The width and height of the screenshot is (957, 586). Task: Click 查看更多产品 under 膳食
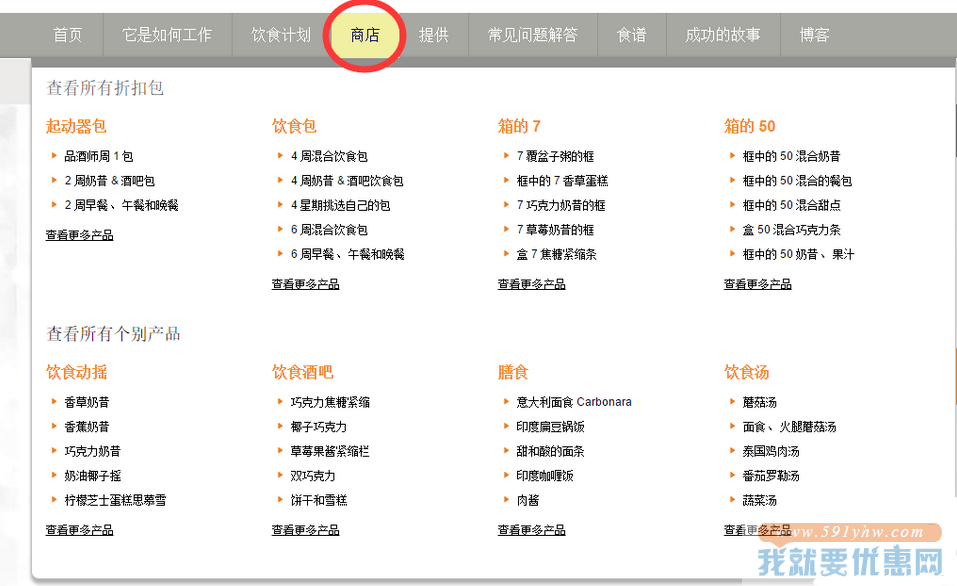pyautogui.click(x=531, y=530)
